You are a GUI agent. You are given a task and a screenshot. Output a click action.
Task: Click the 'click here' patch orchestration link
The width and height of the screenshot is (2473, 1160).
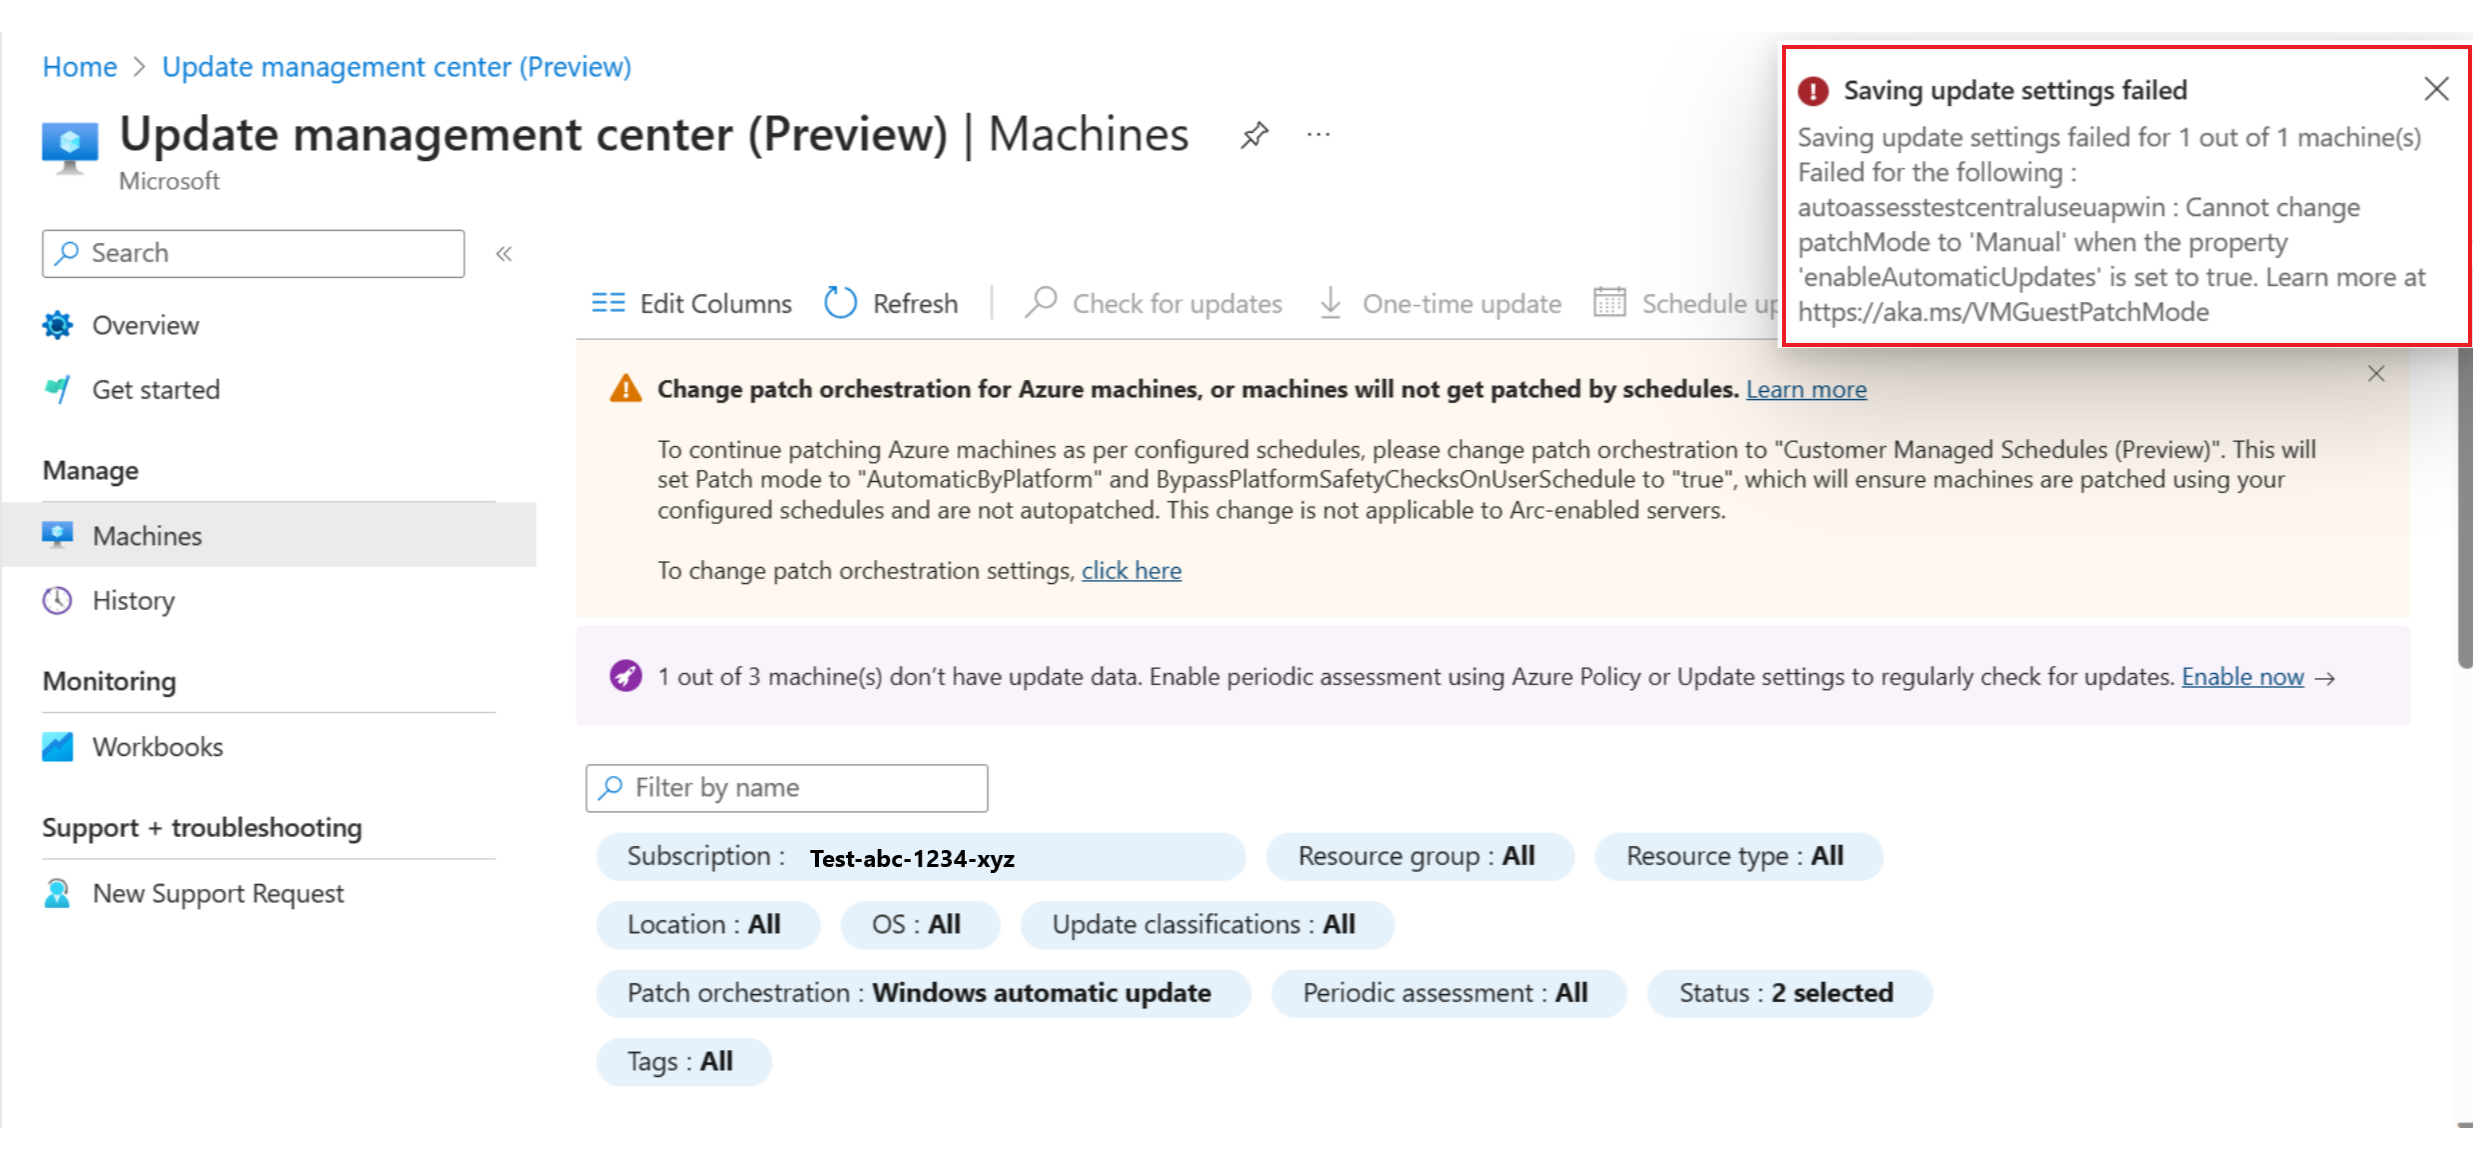click(x=1131, y=570)
